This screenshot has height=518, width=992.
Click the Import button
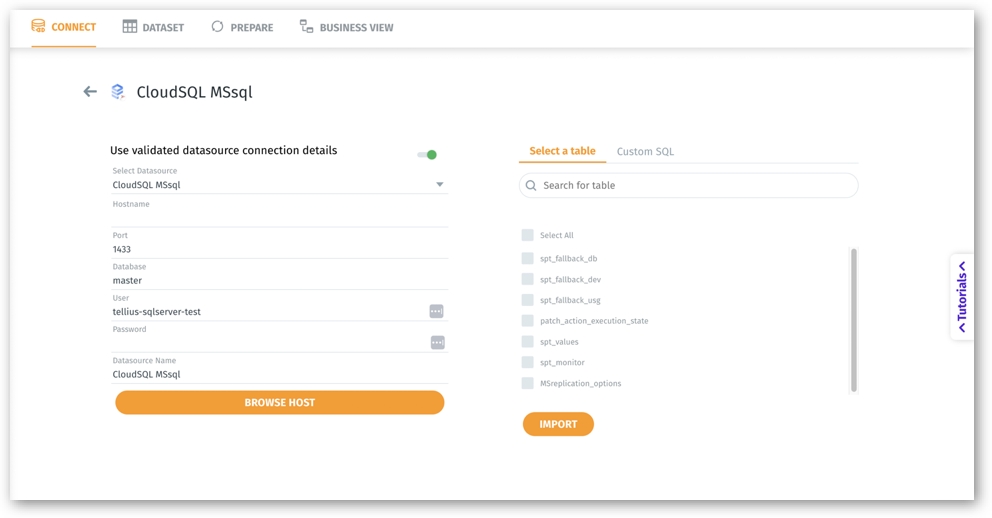point(558,424)
